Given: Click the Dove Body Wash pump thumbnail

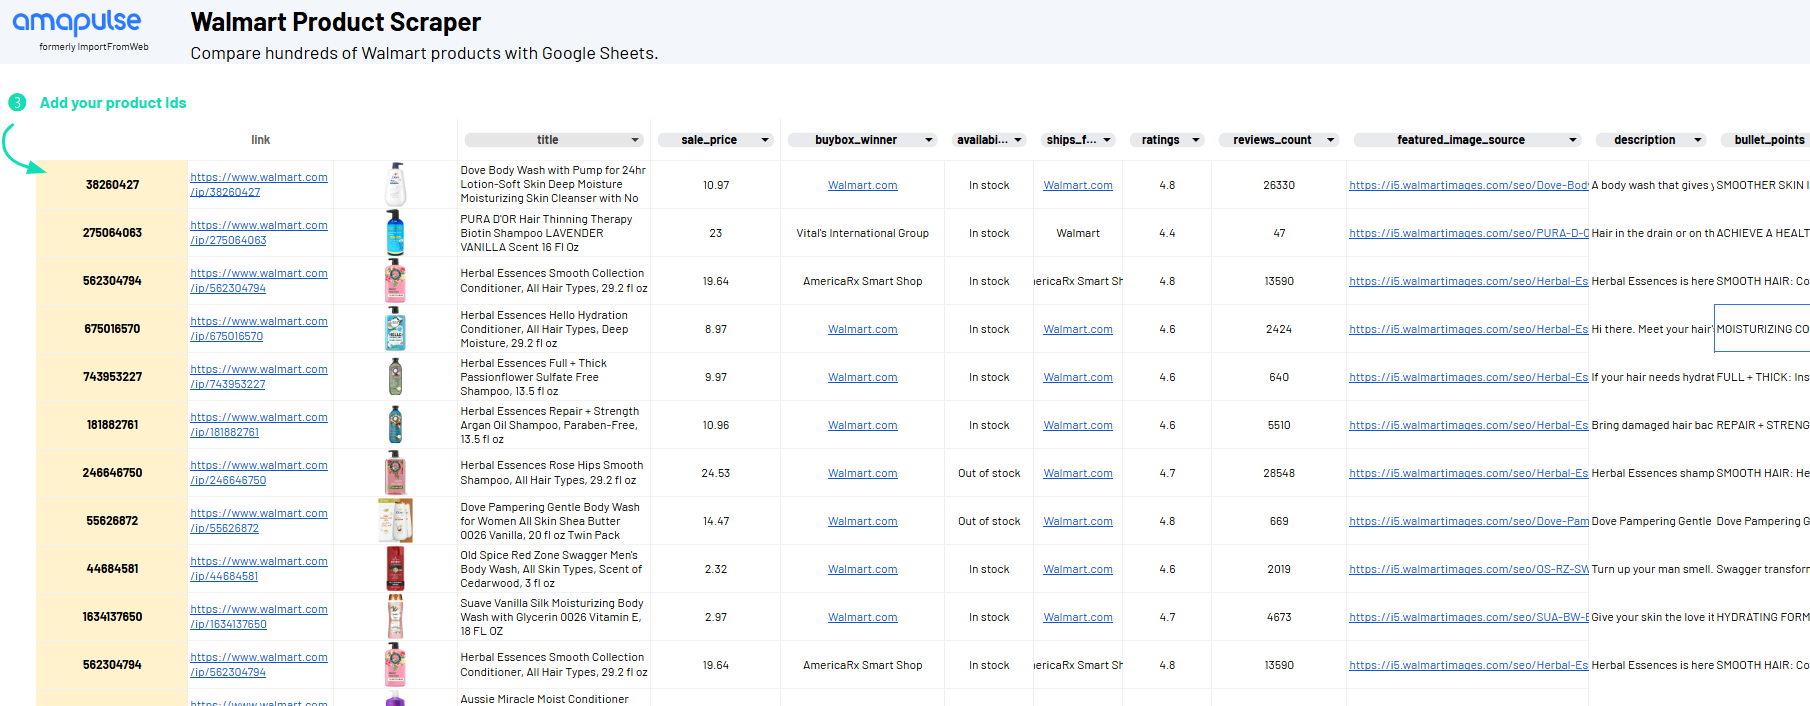Looking at the screenshot, I should pyautogui.click(x=396, y=185).
